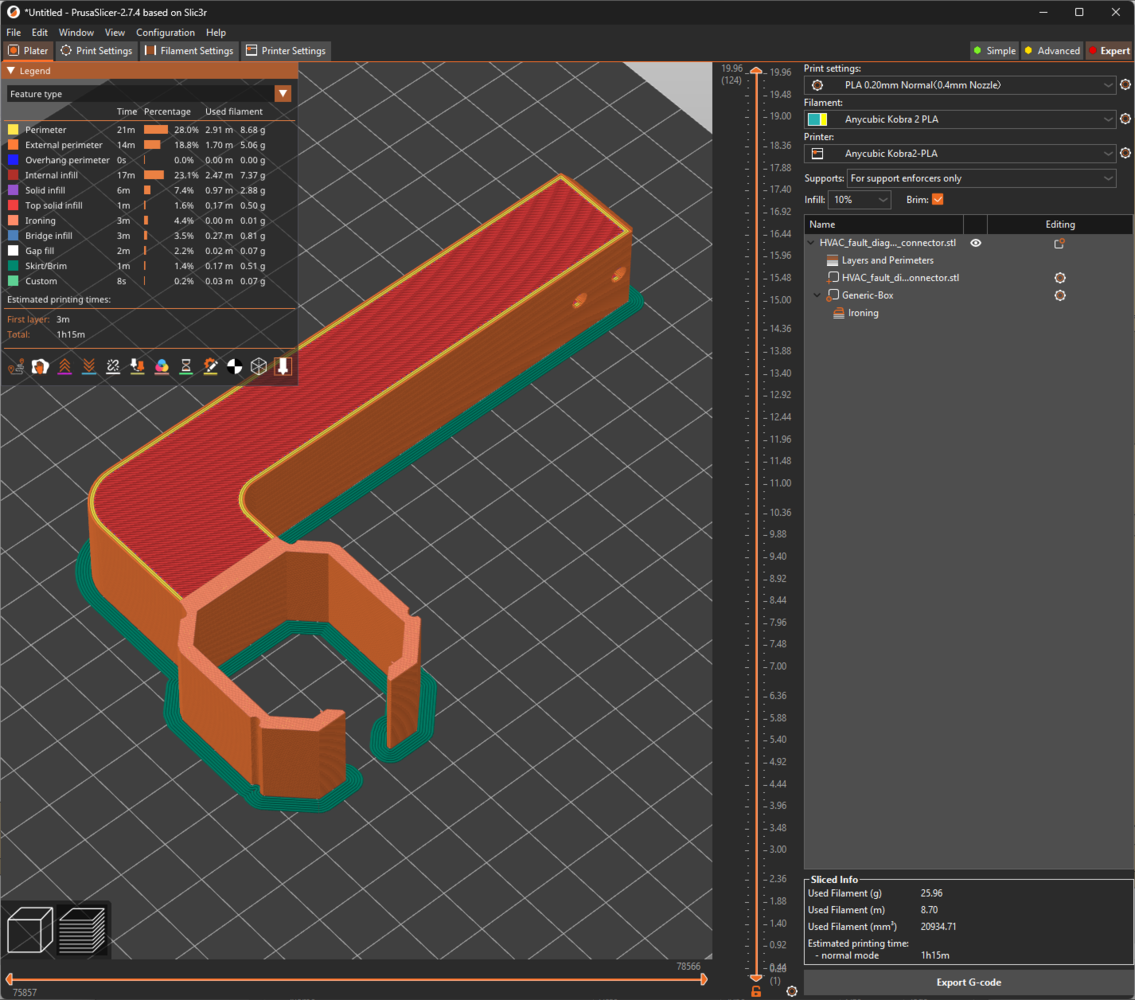Open the Infill percentage dropdown

pyautogui.click(x=860, y=200)
